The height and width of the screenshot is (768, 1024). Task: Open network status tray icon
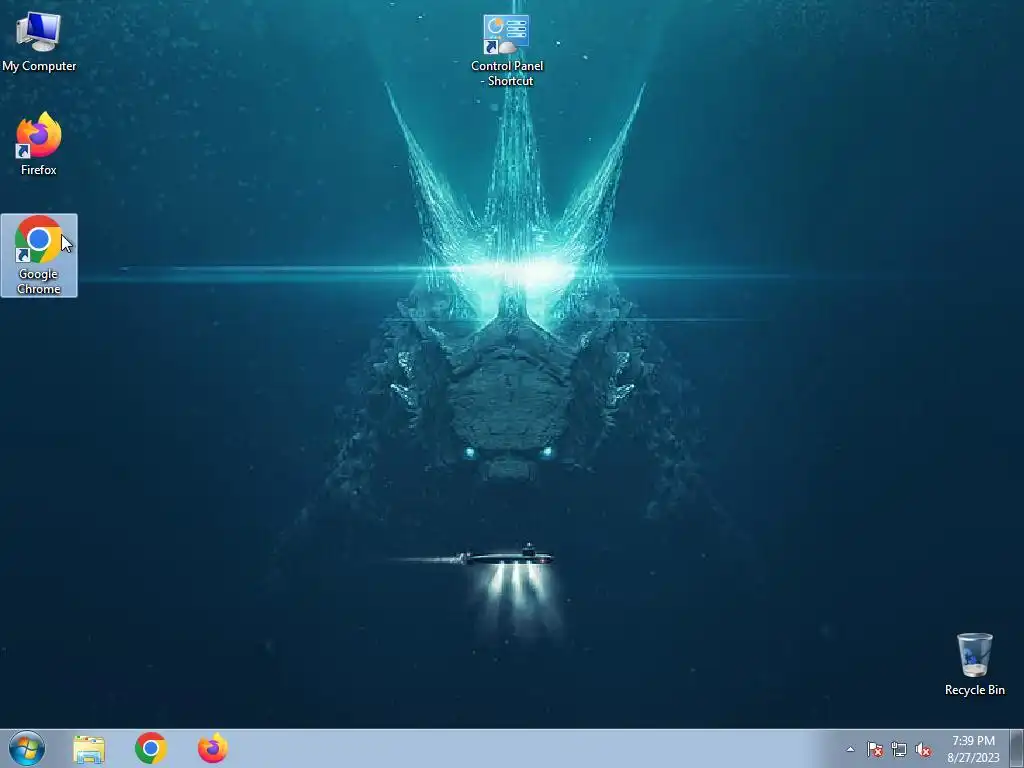pos(899,749)
